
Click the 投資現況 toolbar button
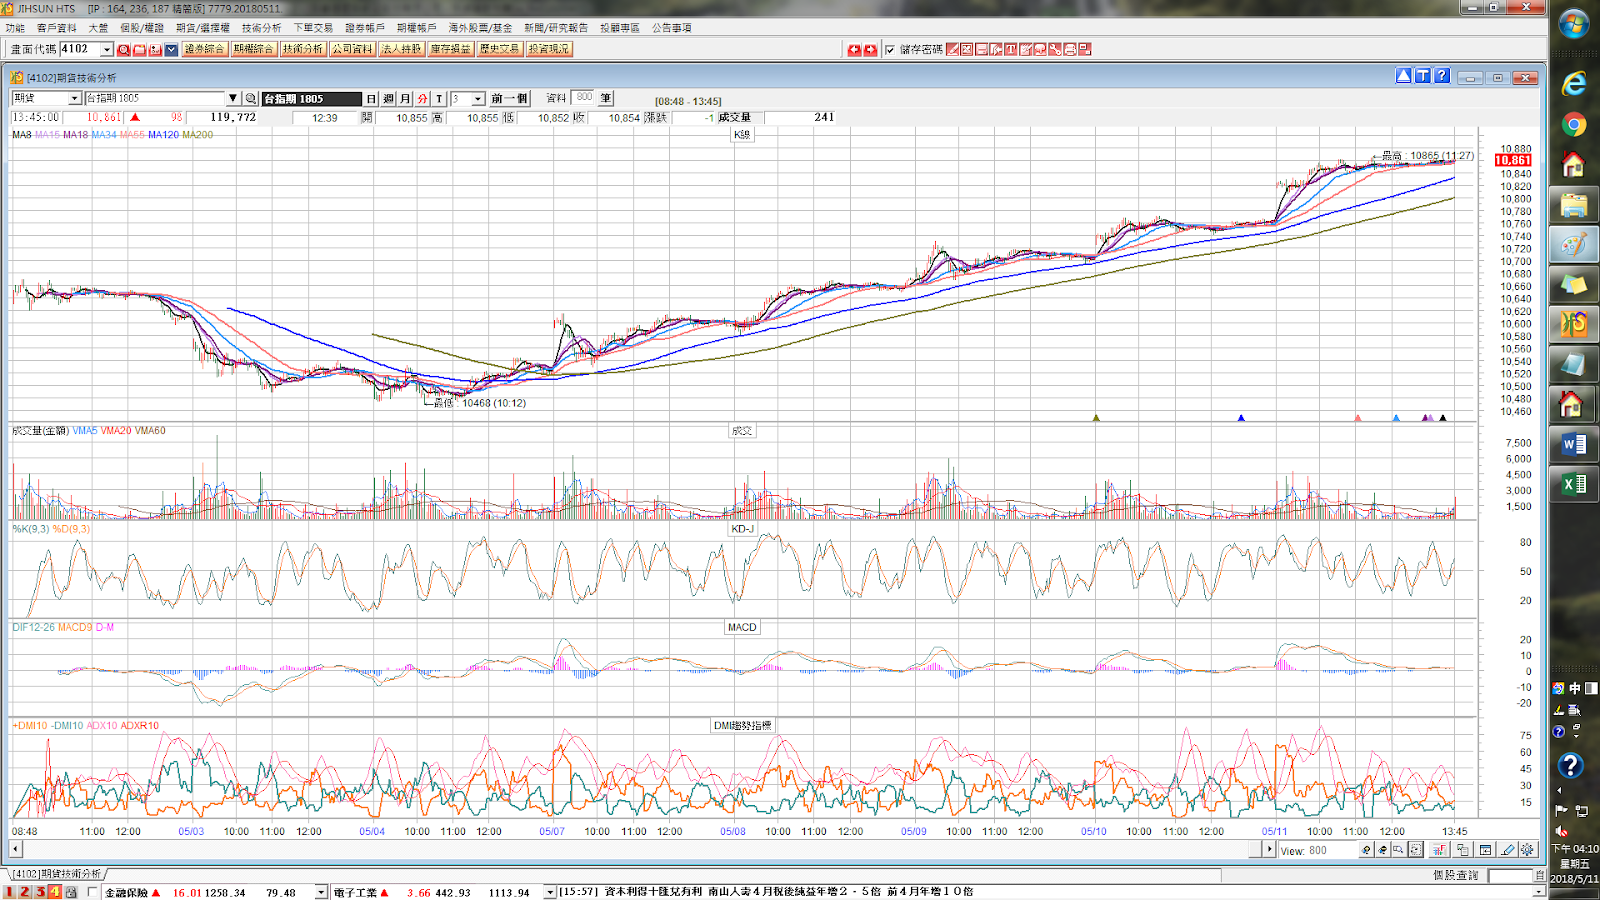point(549,49)
